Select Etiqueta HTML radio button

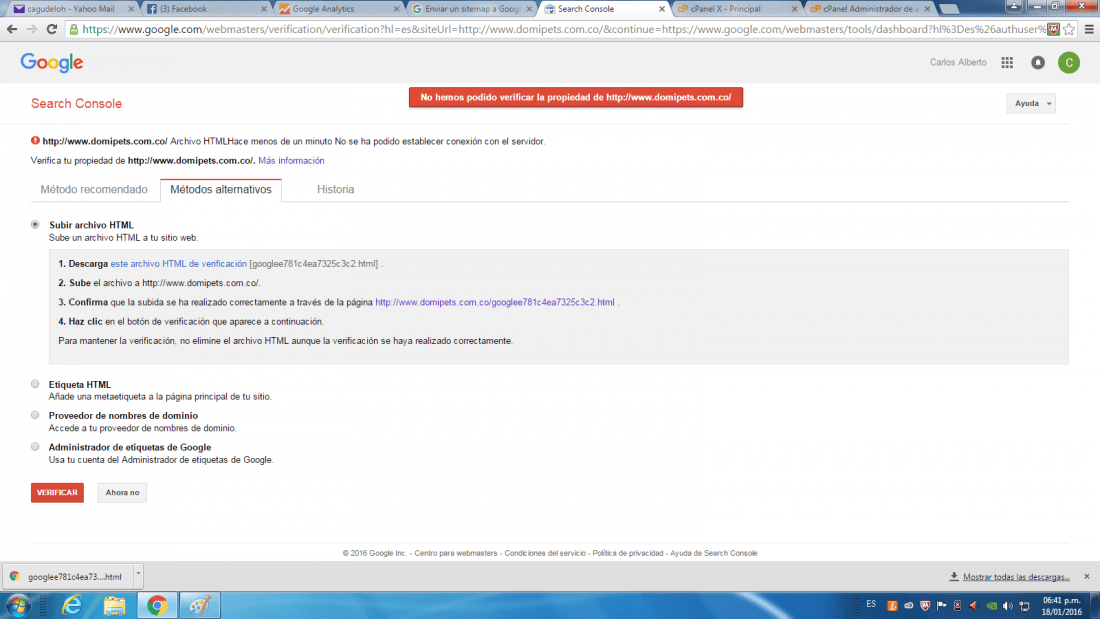pos(35,384)
